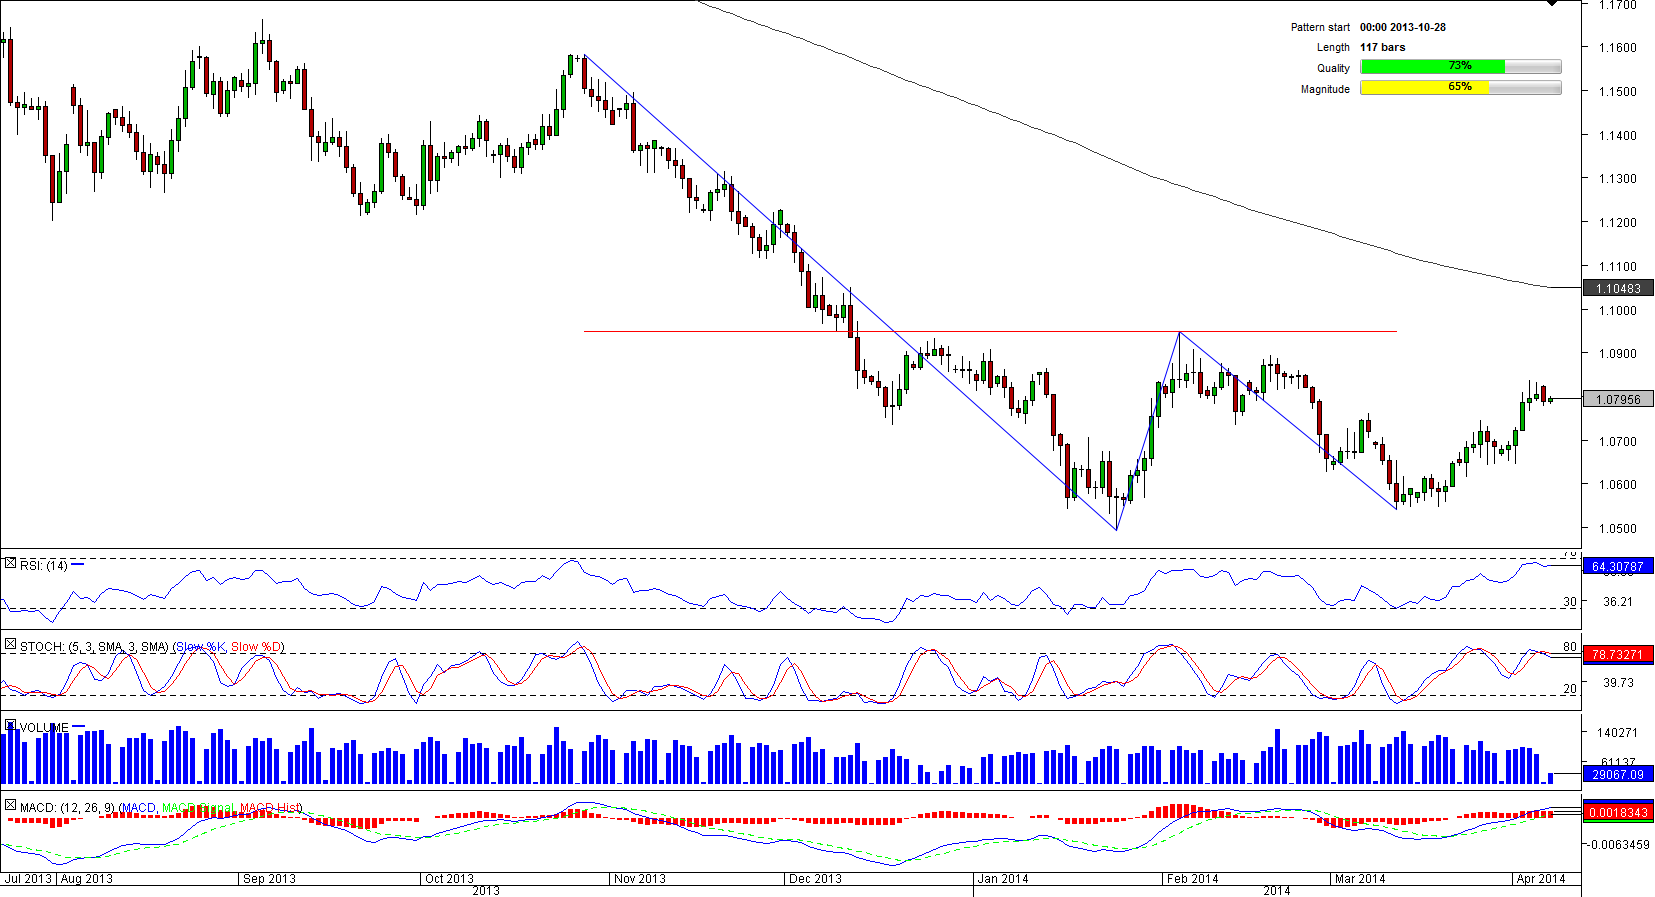Click the current price label 1.07956
Screen dimensions: 1655x897
point(1618,399)
